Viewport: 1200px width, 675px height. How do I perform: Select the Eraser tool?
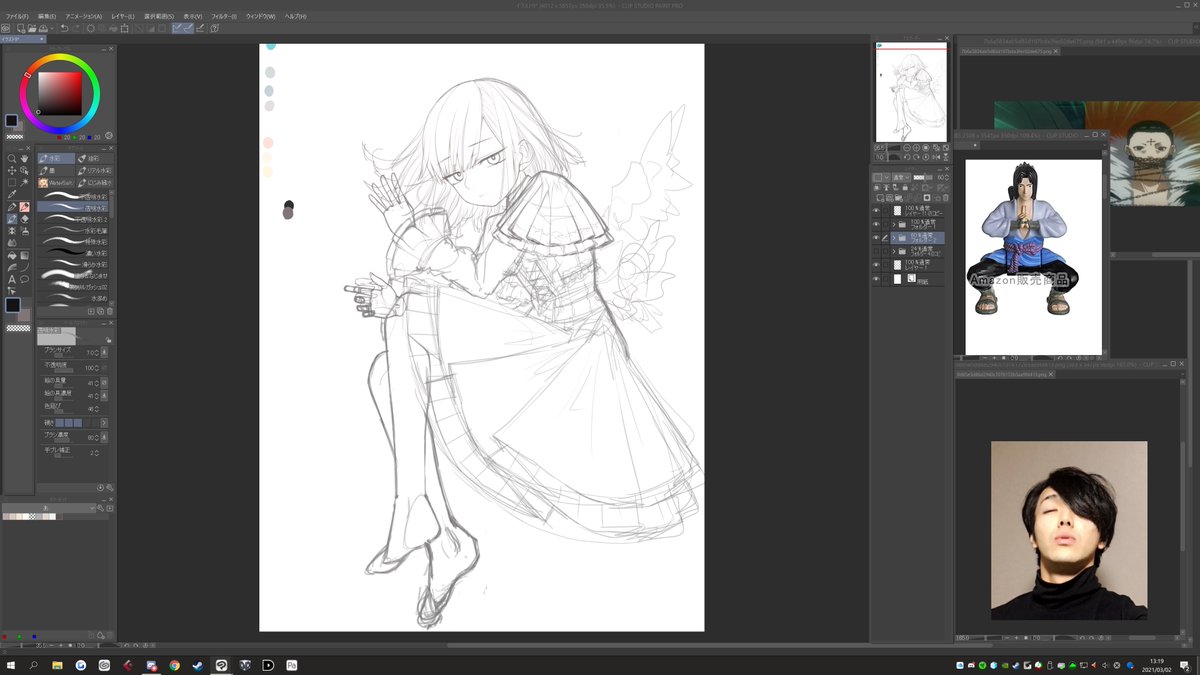(x=24, y=219)
